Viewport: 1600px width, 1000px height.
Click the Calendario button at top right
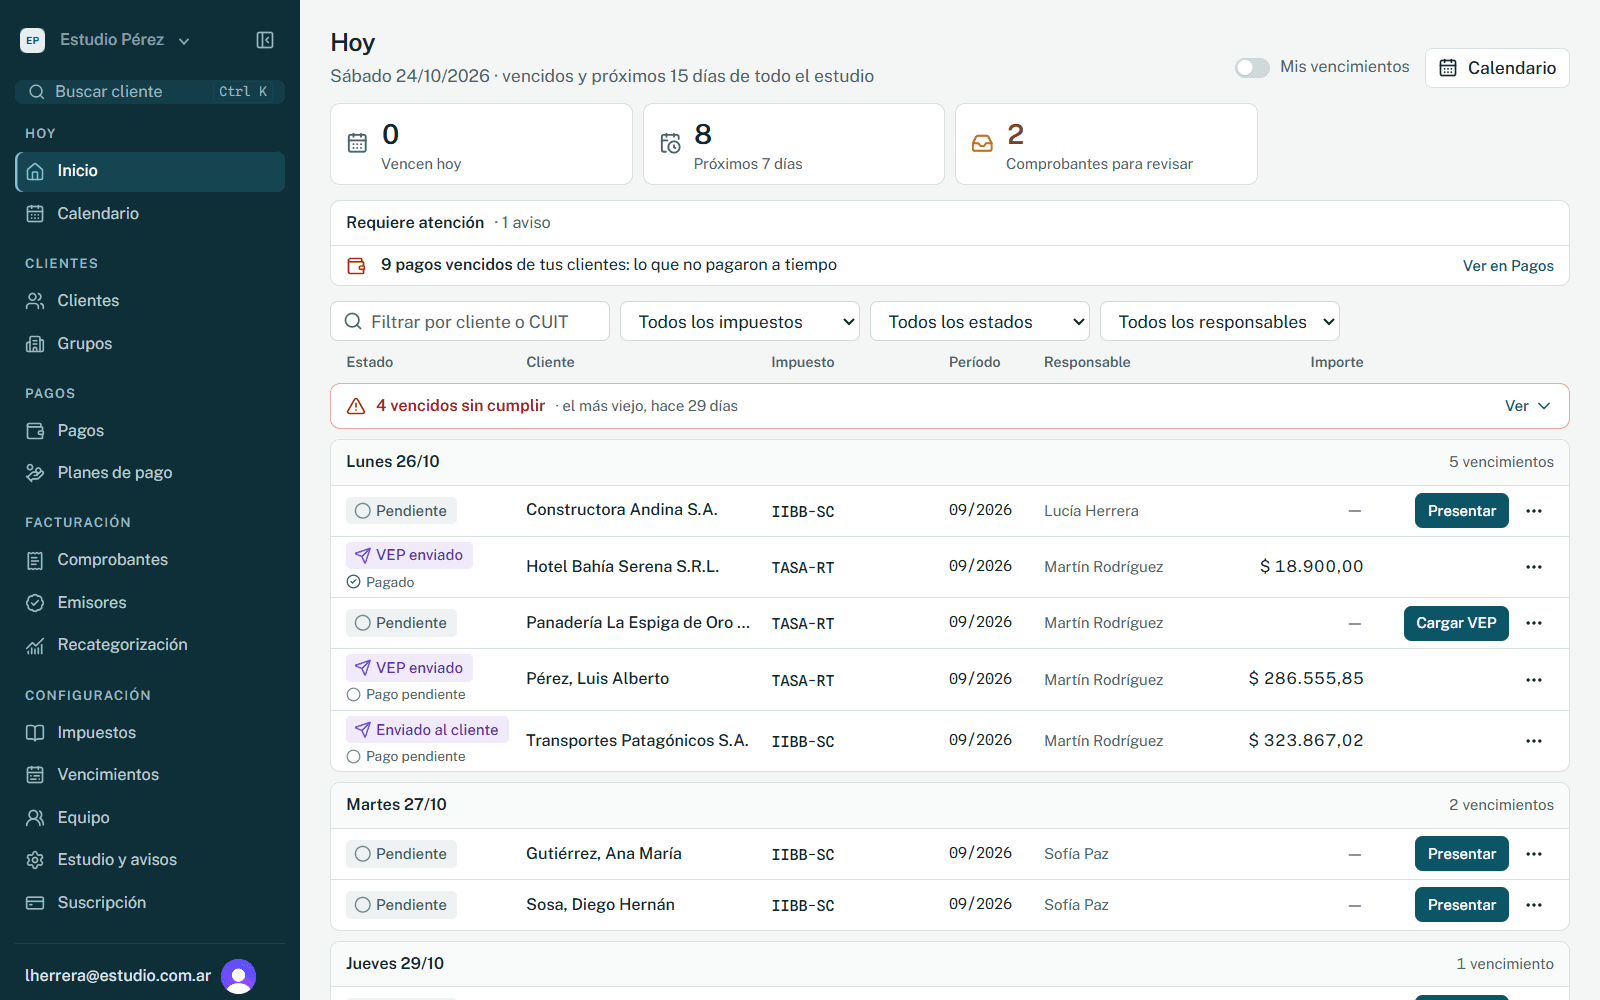pyautogui.click(x=1497, y=68)
